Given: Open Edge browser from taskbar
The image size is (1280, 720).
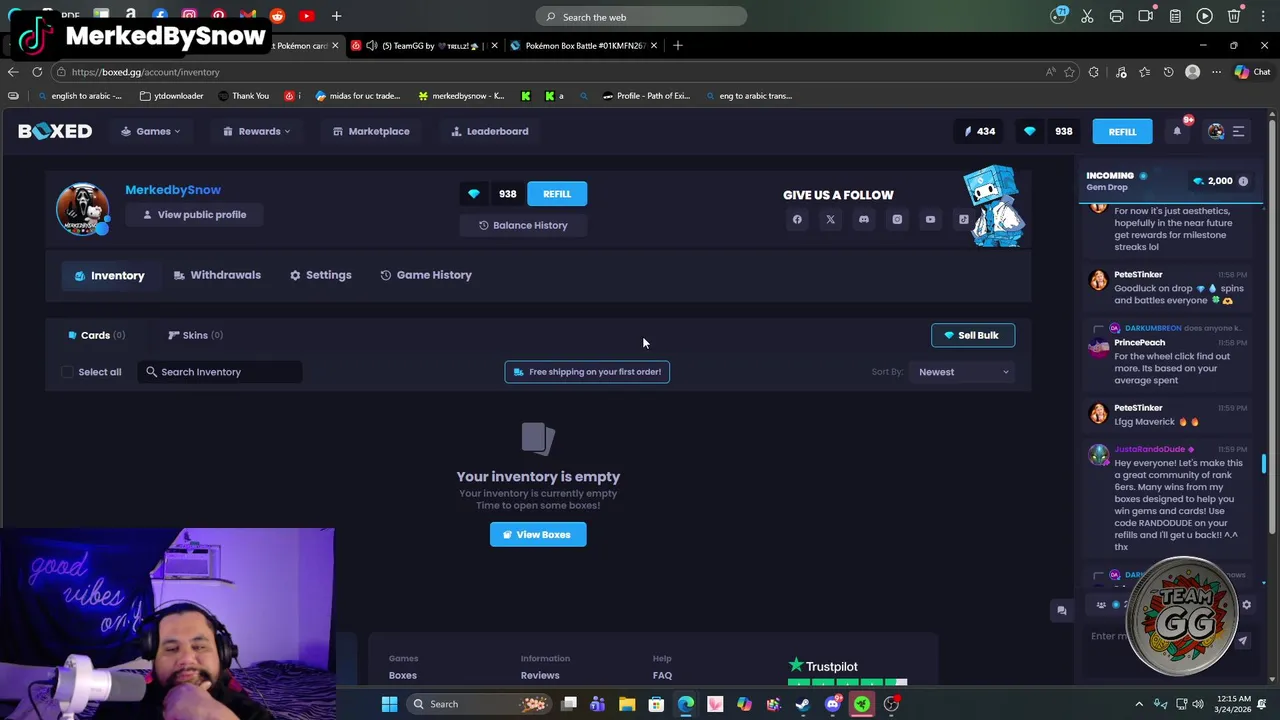Looking at the screenshot, I should [686, 704].
